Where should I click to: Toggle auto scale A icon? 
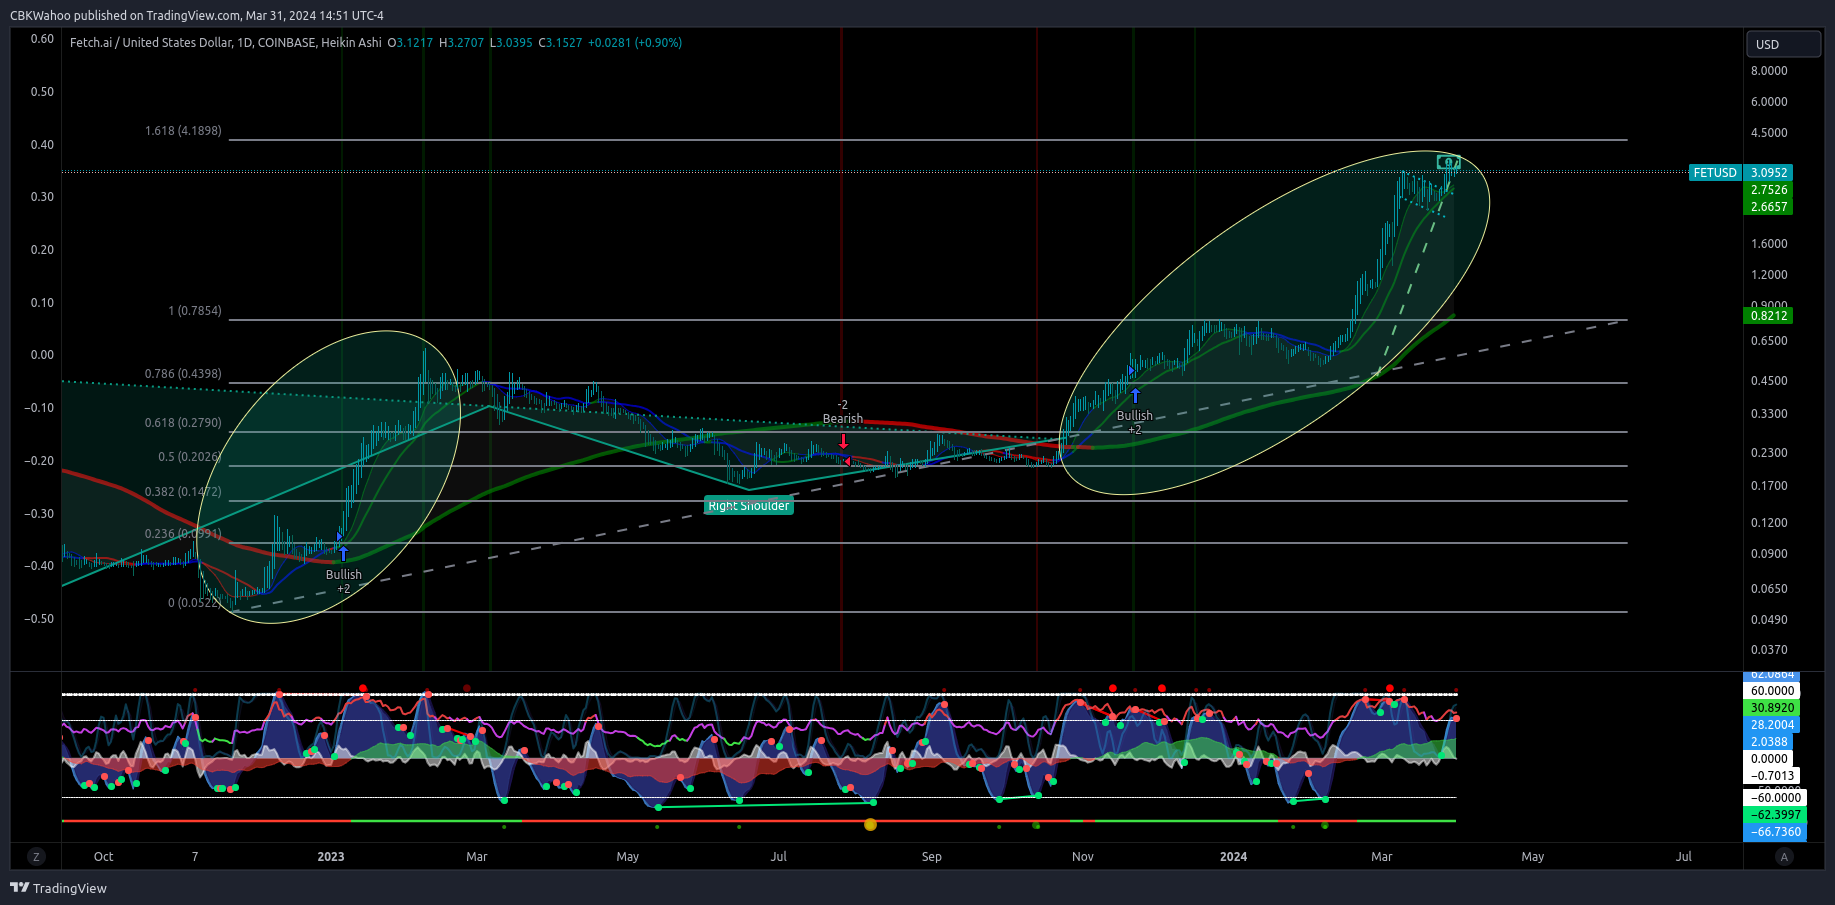1784,856
